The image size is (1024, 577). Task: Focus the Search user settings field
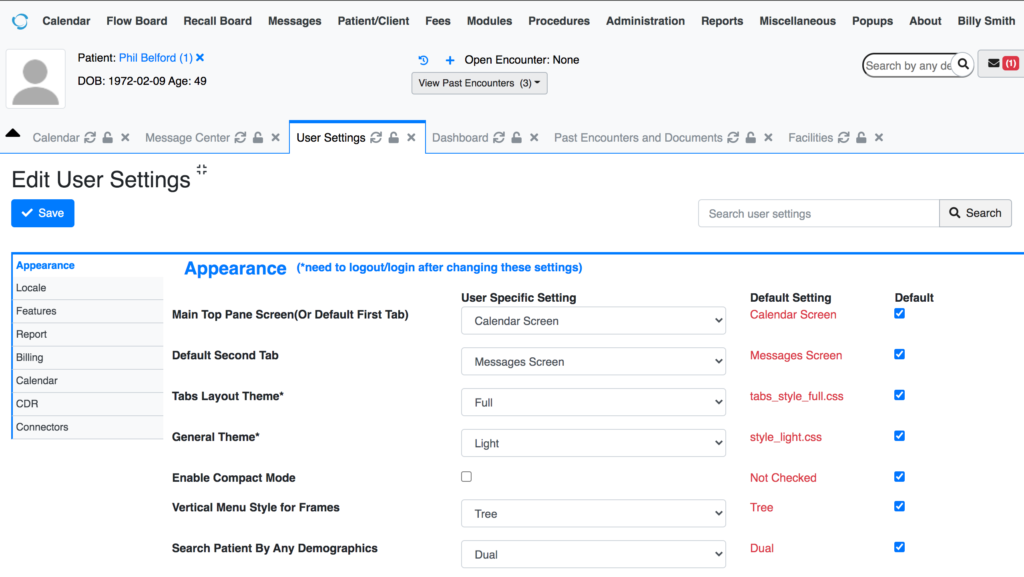pos(818,213)
